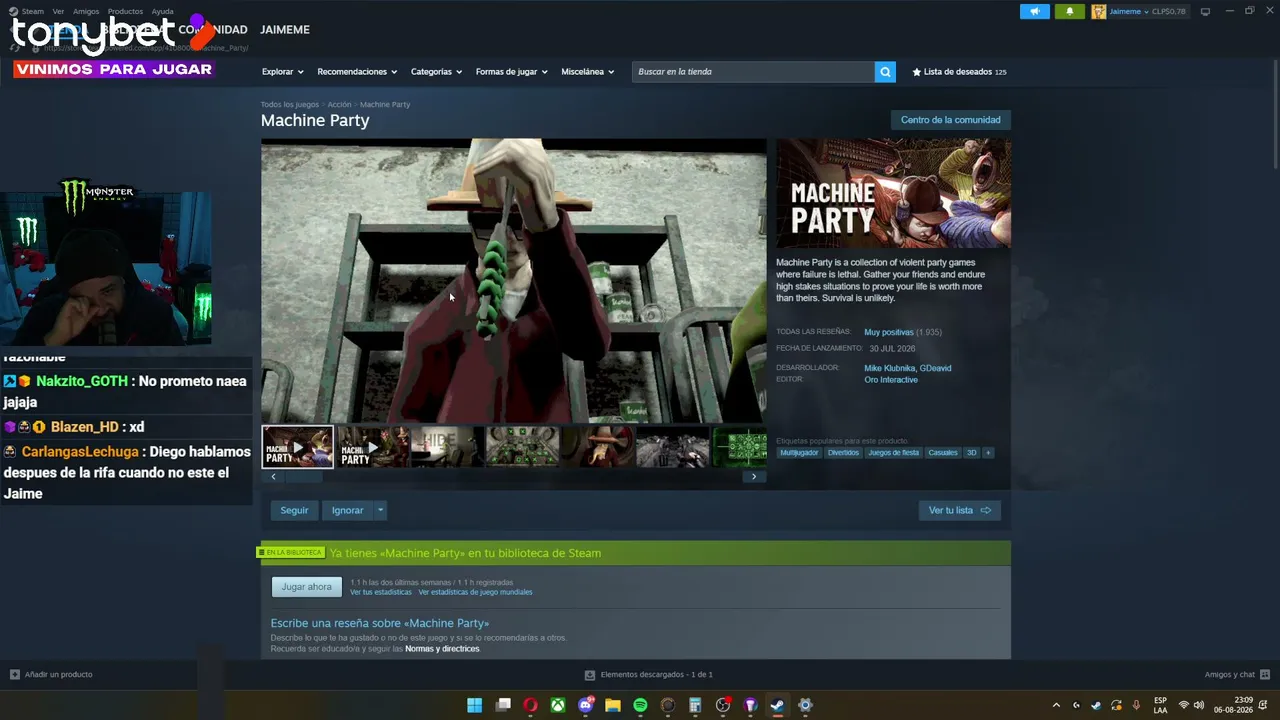Expand the Miscelánea dropdown
Screen dimensions: 1280x720
point(587,72)
